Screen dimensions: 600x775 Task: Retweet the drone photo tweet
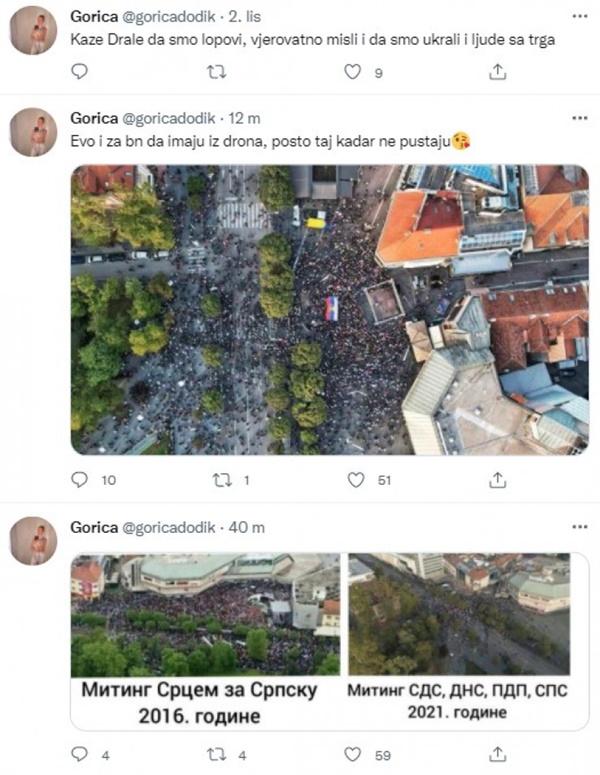click(222, 480)
